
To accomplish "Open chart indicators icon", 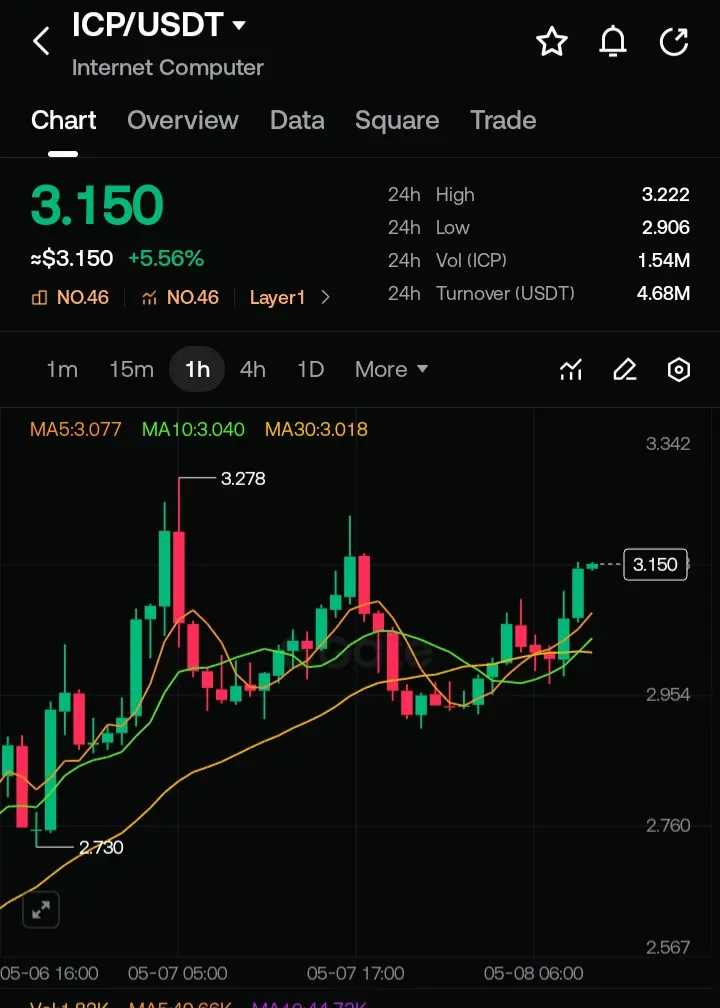I will 571,370.
